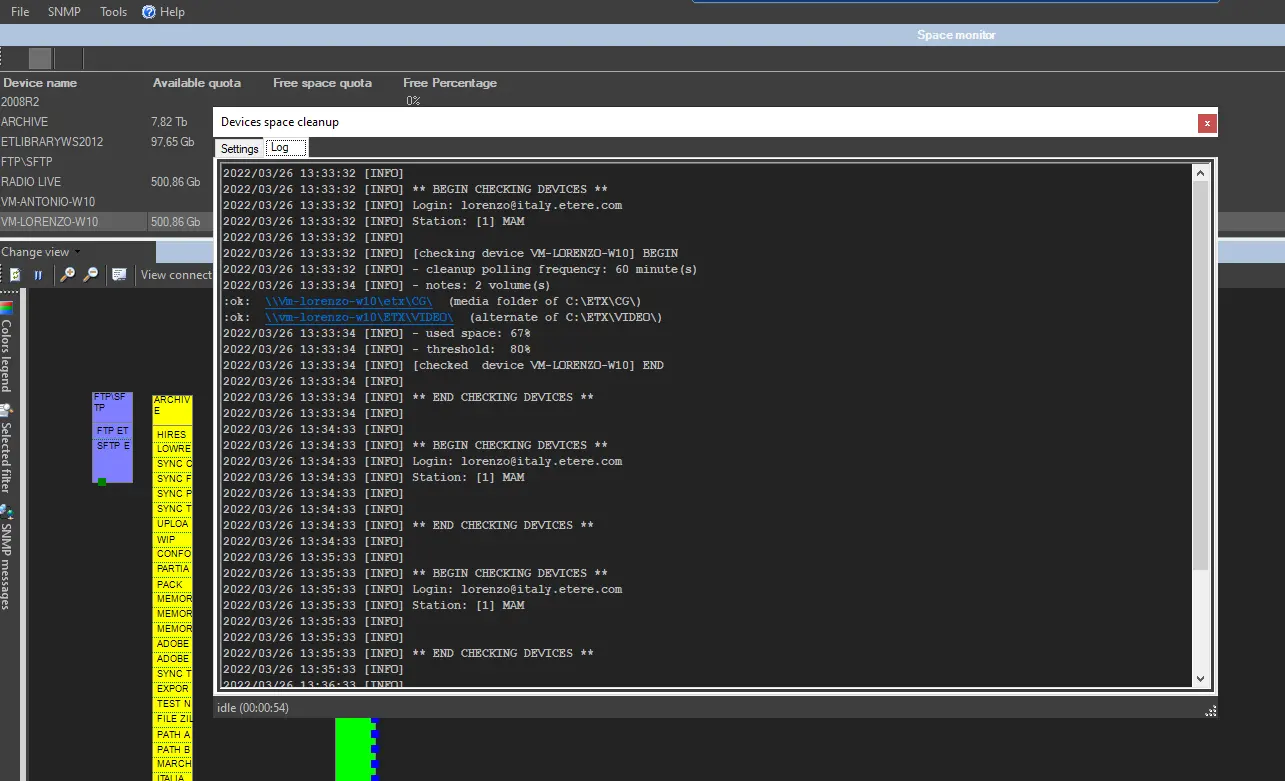1285x781 pixels.
Task: Click the refresh view toolbar icon
Action: [x=15, y=275]
